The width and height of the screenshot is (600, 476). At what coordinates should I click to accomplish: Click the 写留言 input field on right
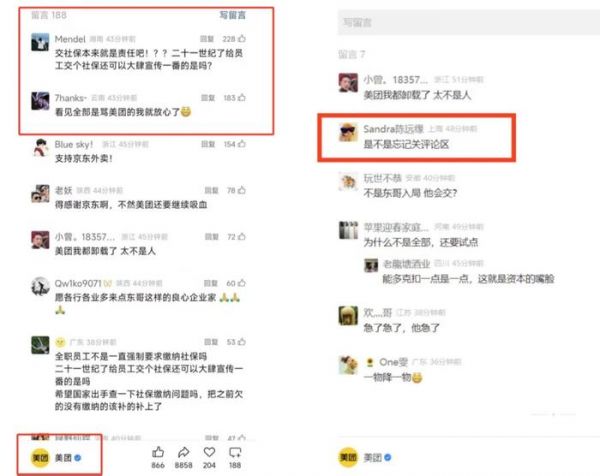point(469,23)
